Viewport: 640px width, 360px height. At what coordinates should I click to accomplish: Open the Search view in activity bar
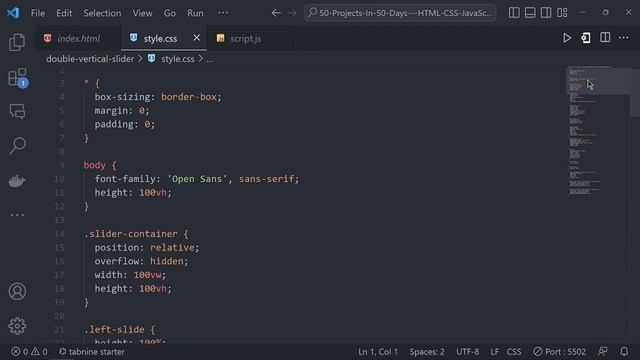click(17, 146)
